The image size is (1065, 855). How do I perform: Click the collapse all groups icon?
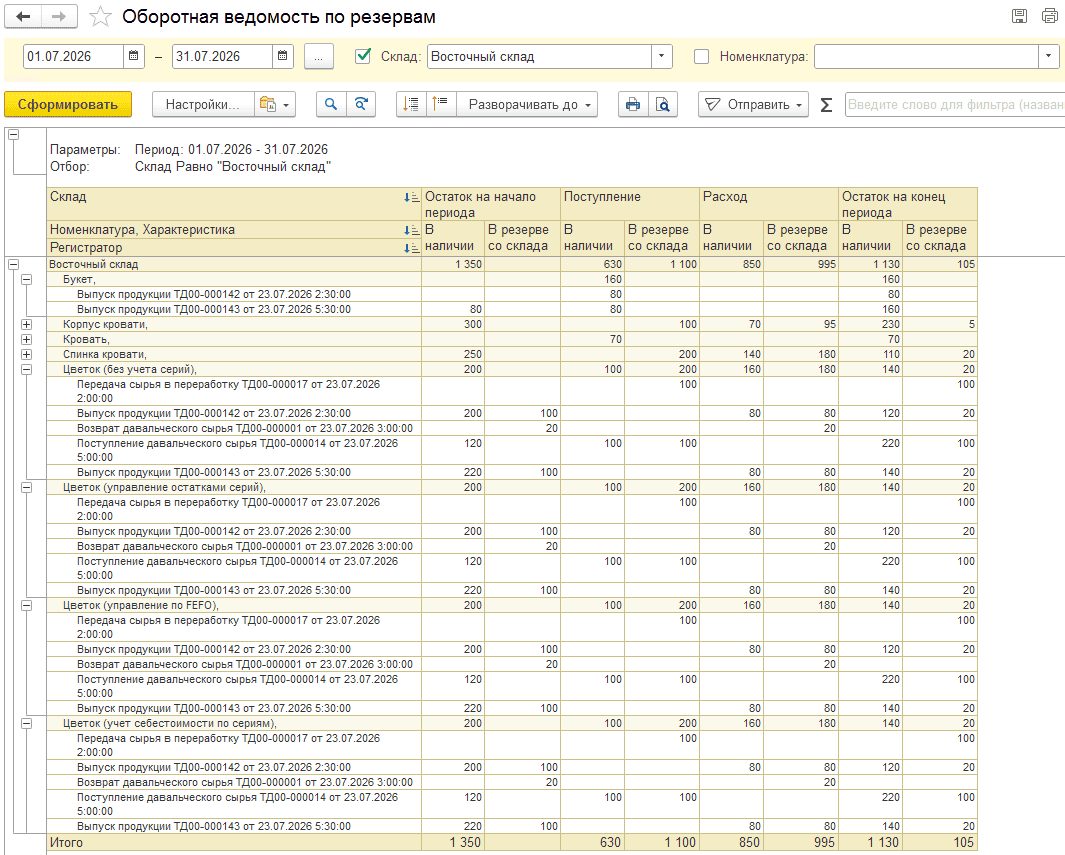(x=441, y=105)
